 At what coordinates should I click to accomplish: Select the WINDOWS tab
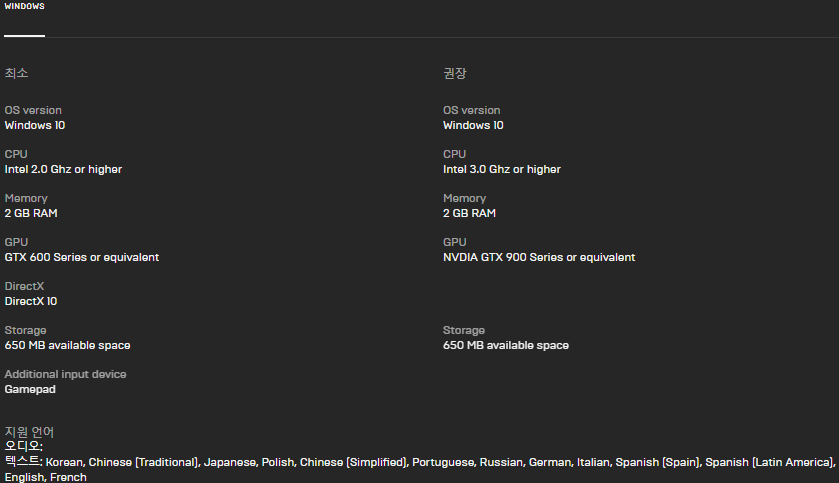25,6
